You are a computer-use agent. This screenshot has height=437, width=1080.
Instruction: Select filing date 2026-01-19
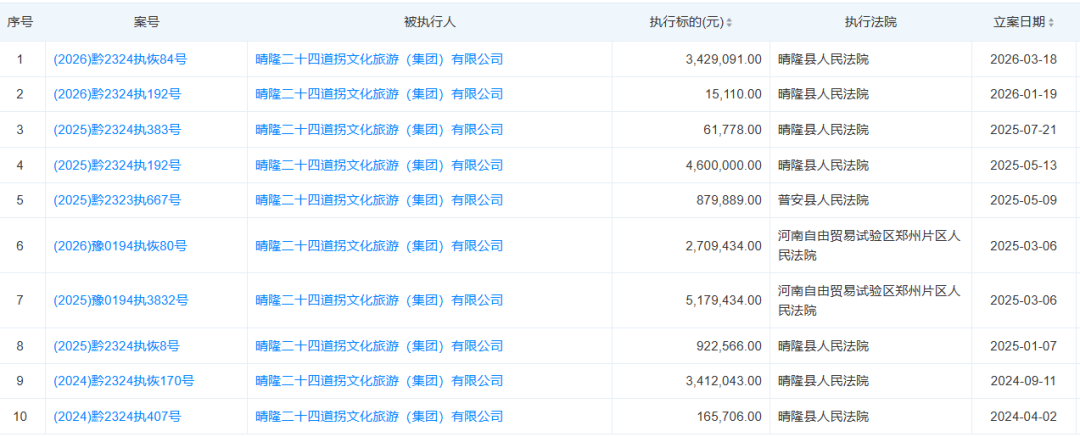[x=1024, y=94]
